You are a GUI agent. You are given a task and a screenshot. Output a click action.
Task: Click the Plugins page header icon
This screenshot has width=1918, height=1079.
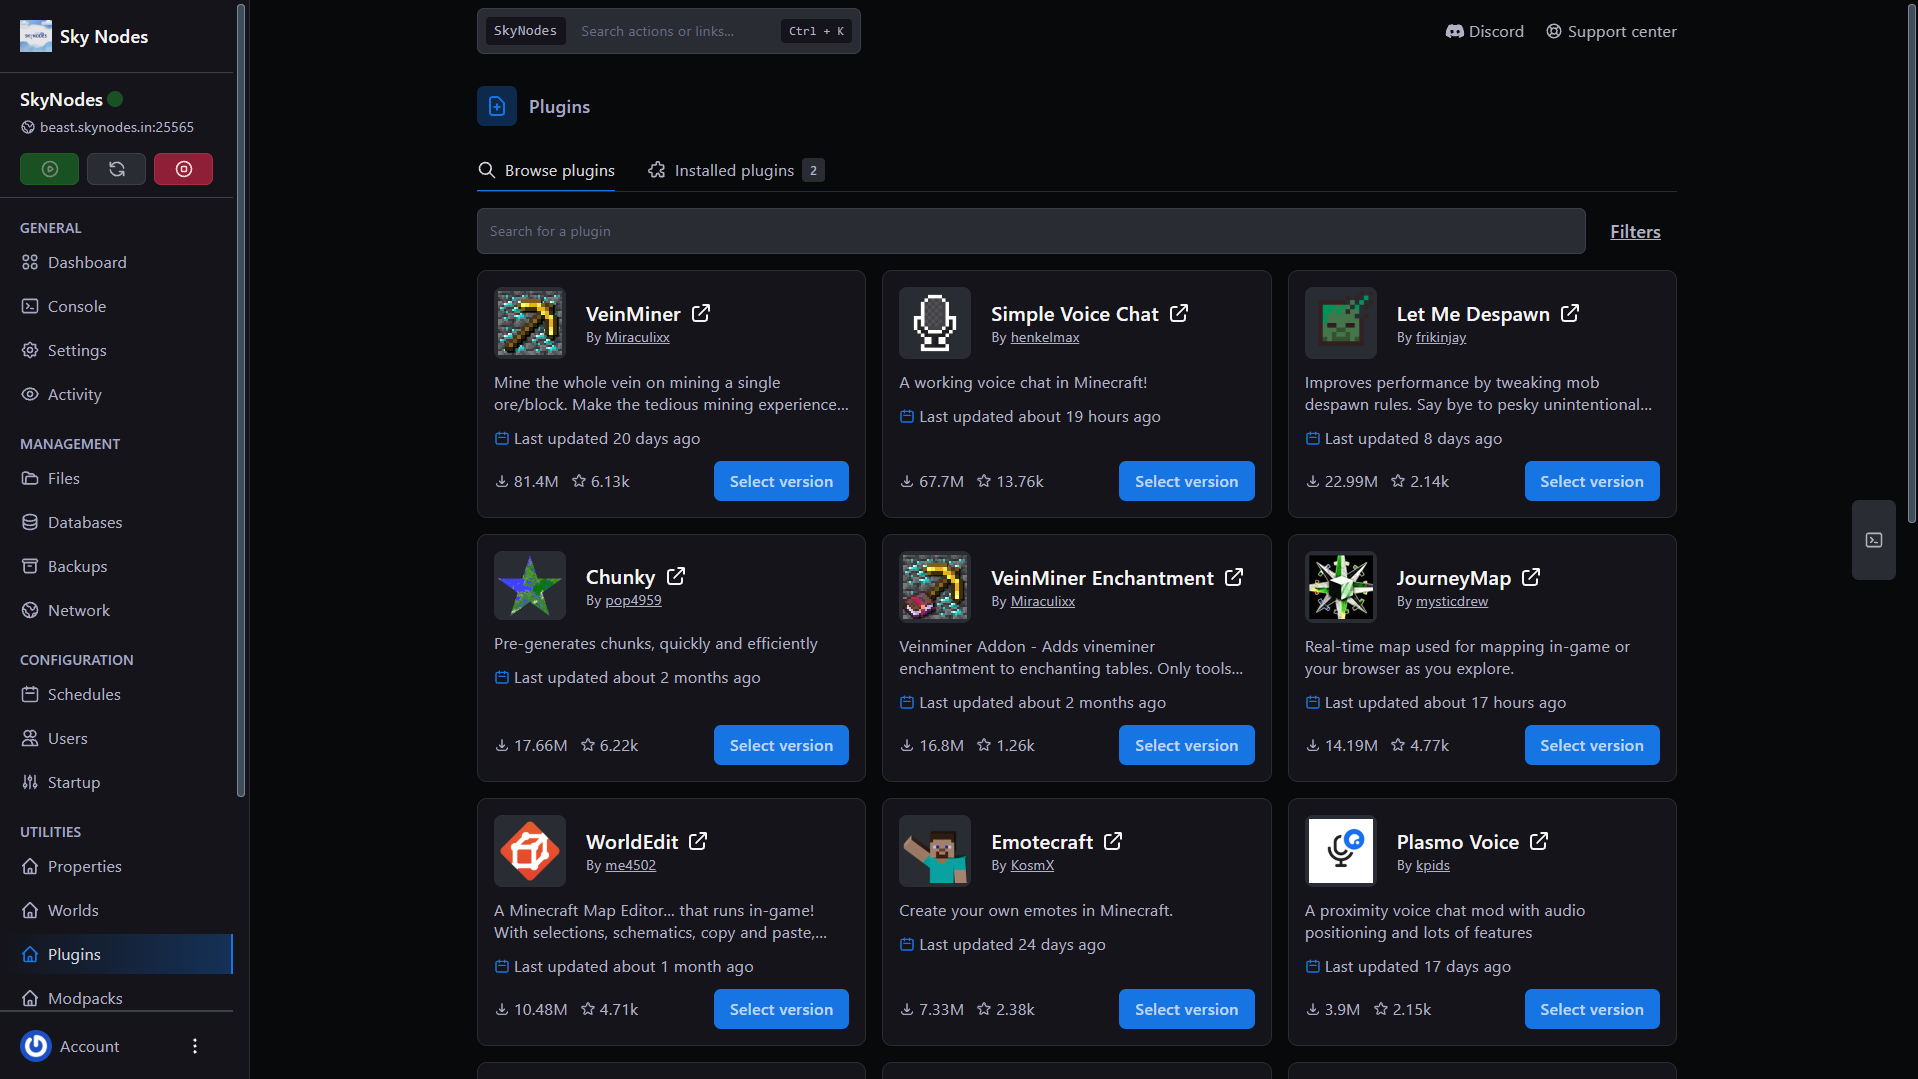point(497,106)
